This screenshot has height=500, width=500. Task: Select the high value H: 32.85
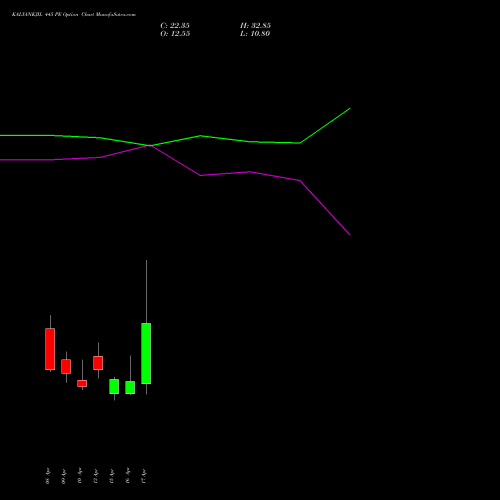255,26
